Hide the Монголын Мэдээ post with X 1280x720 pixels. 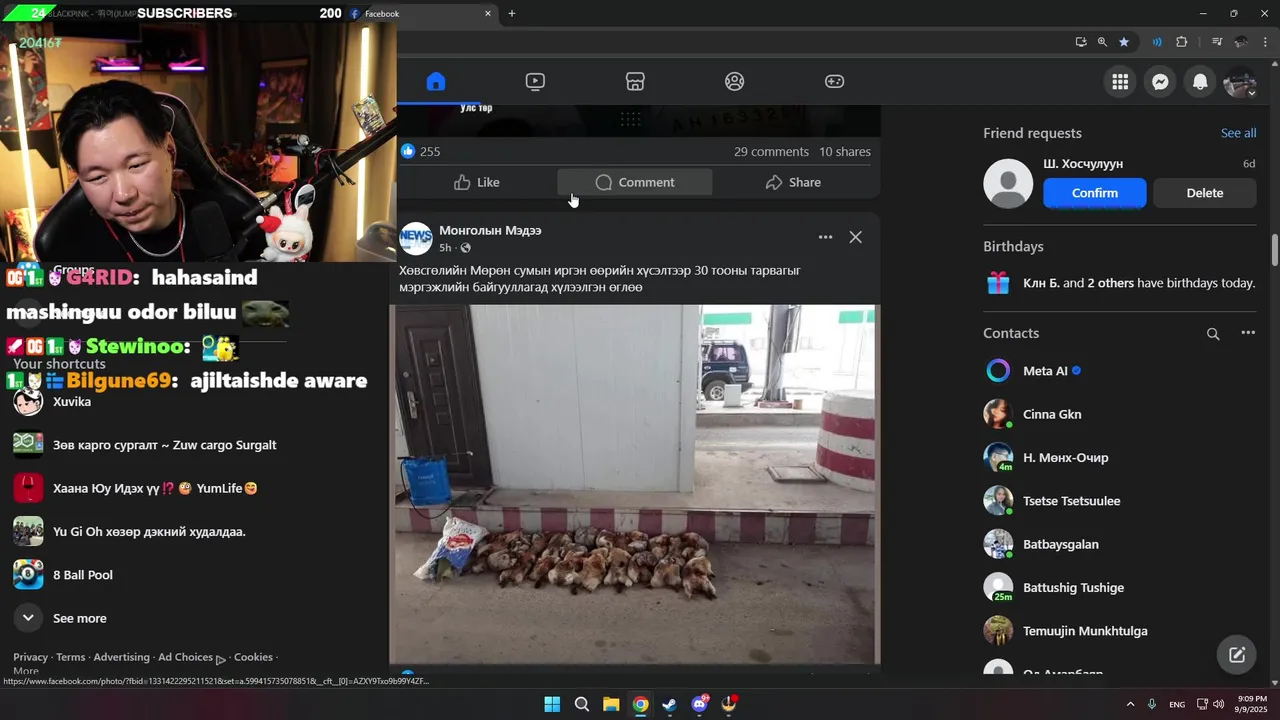(855, 237)
